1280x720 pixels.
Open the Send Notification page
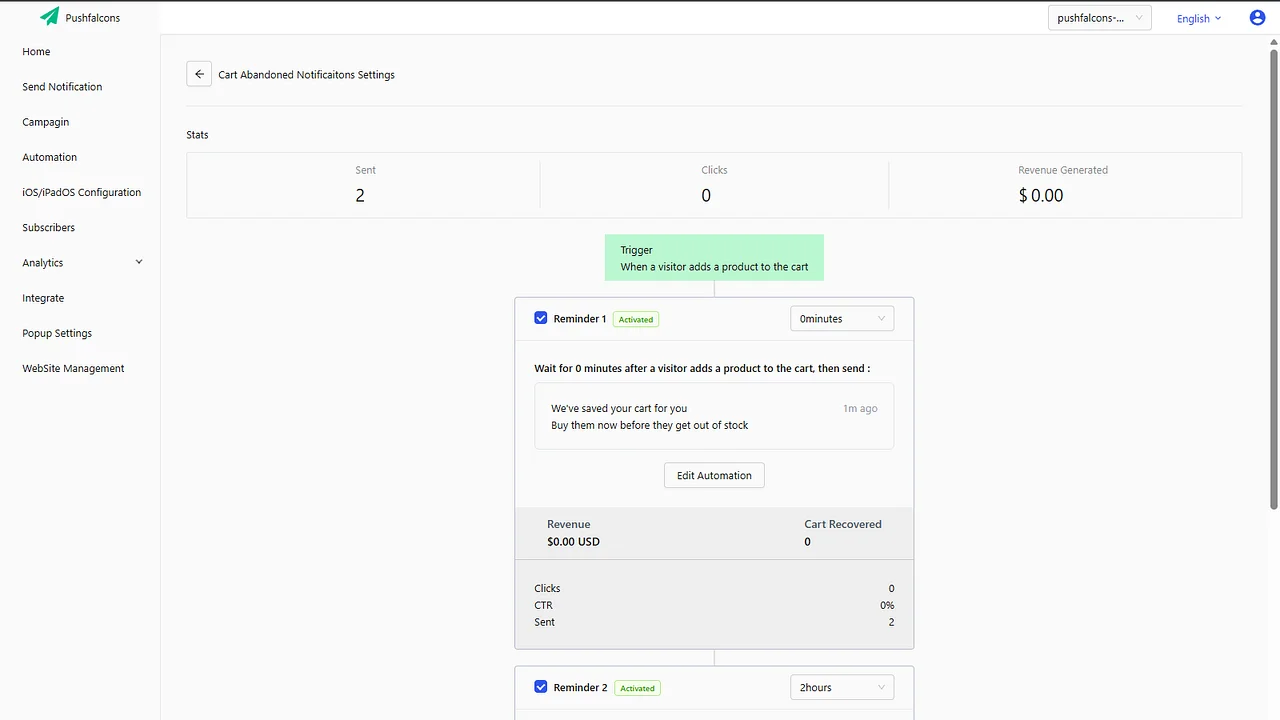tap(62, 86)
